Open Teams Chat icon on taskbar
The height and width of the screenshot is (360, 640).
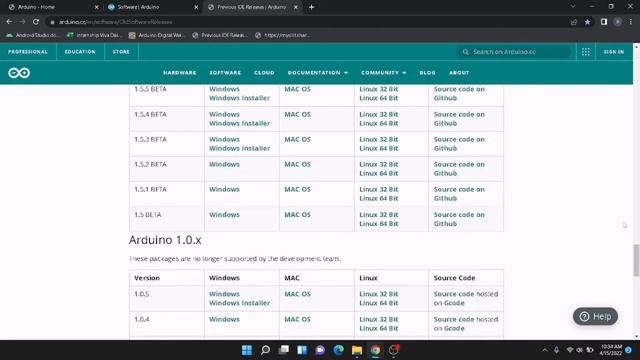(x=320, y=350)
